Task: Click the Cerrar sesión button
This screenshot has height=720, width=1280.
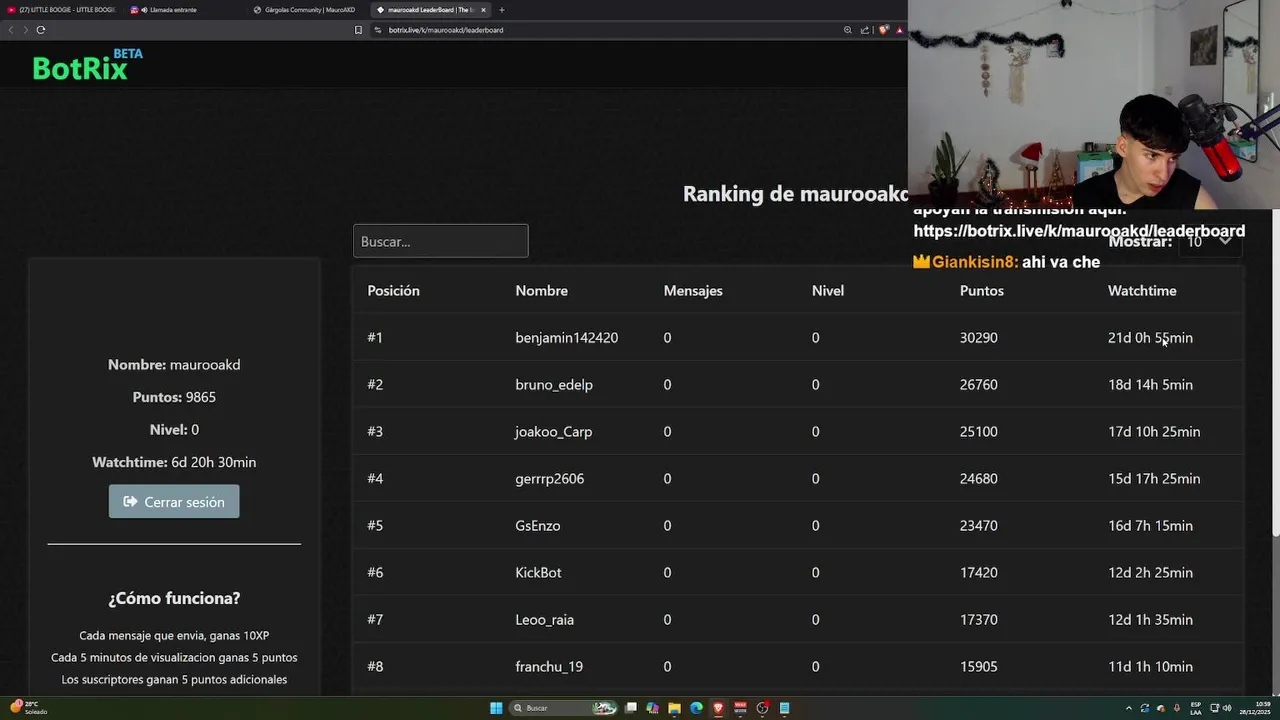Action: (174, 502)
